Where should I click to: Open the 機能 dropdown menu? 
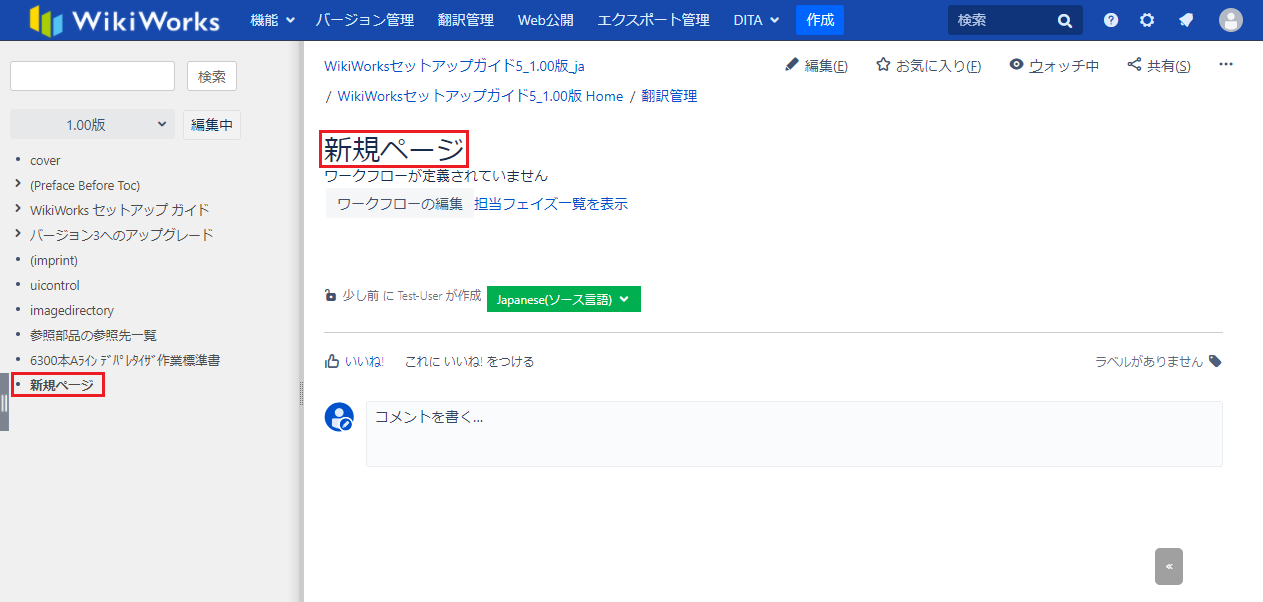[x=273, y=20]
